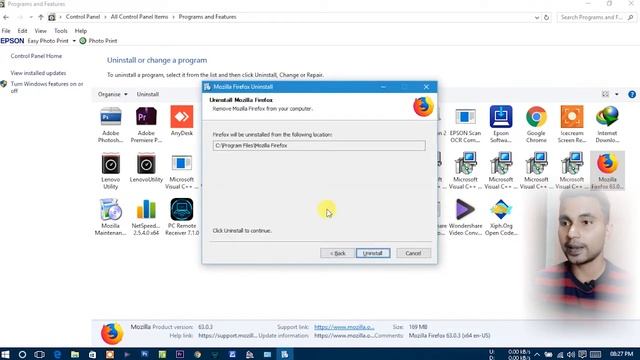Open the help question mark icon
Viewport: 640px width, 360px height.
pos(632,94)
